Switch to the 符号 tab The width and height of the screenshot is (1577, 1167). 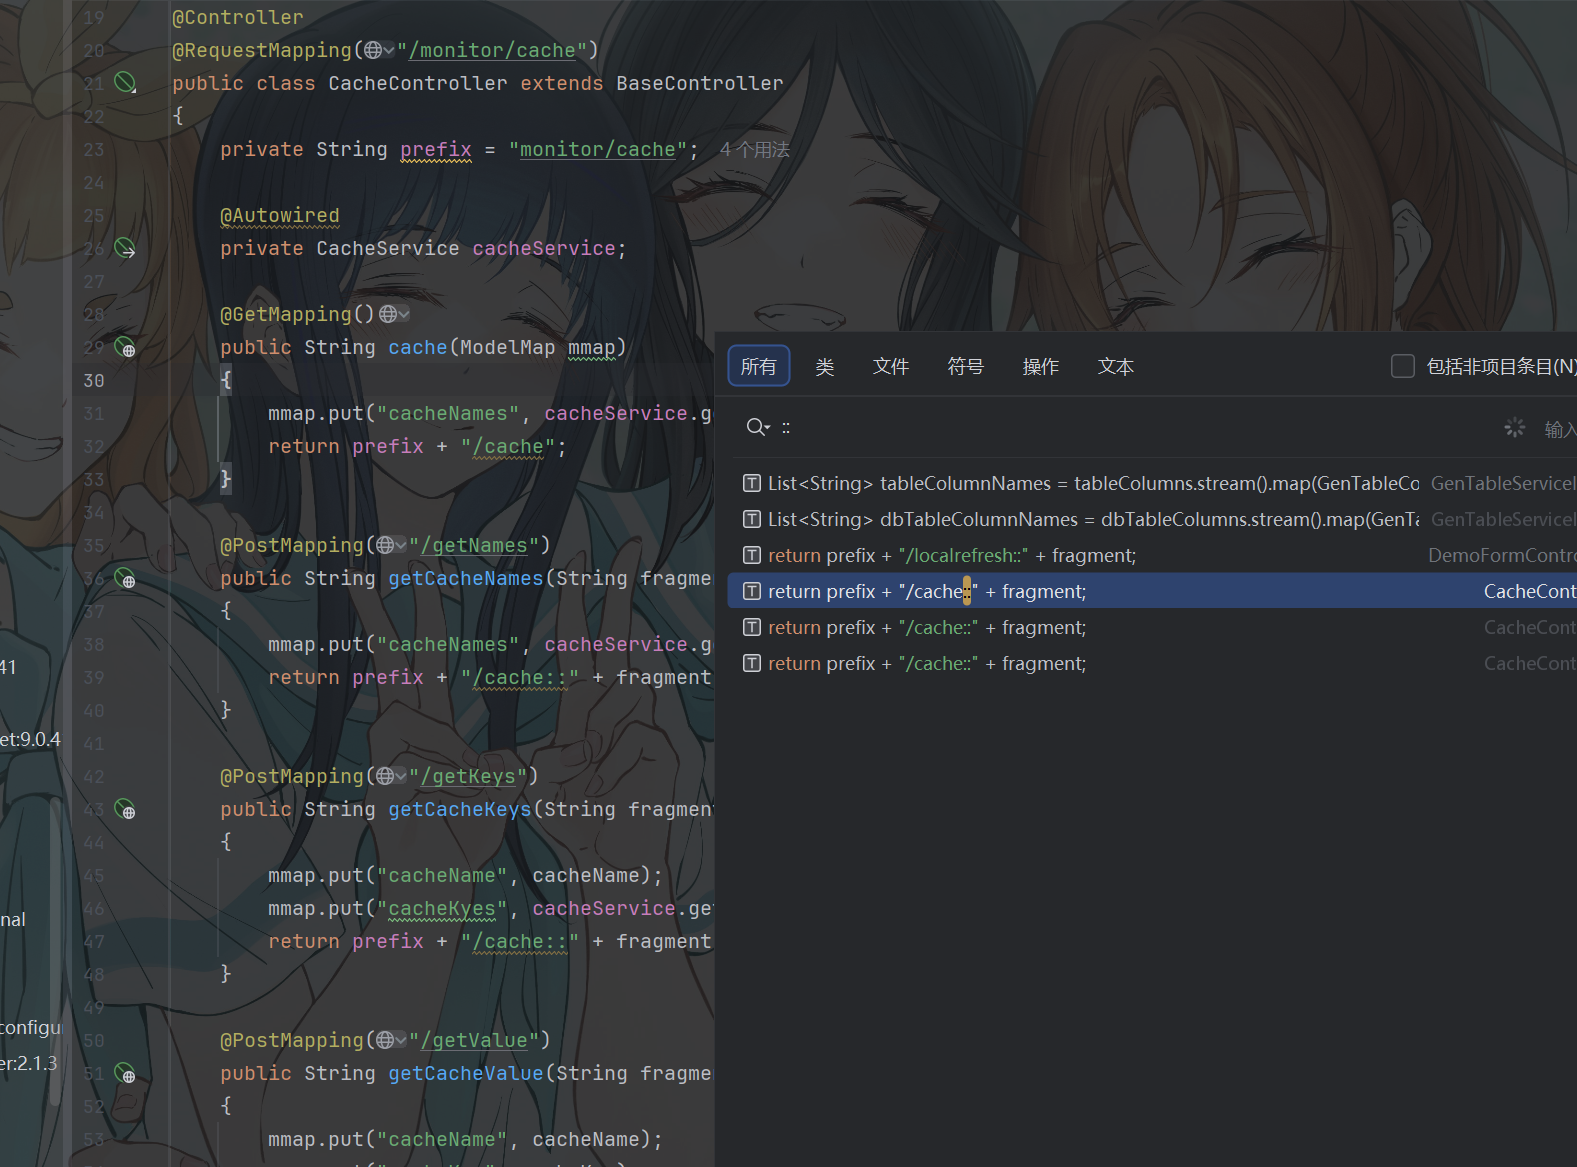[966, 366]
